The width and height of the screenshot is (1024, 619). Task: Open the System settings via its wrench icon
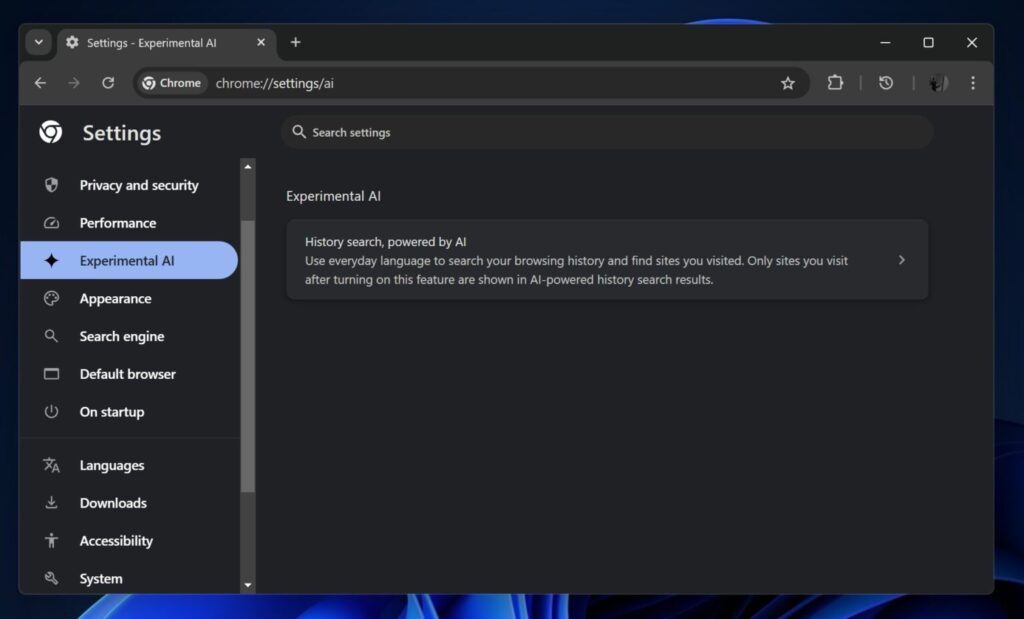click(x=51, y=578)
